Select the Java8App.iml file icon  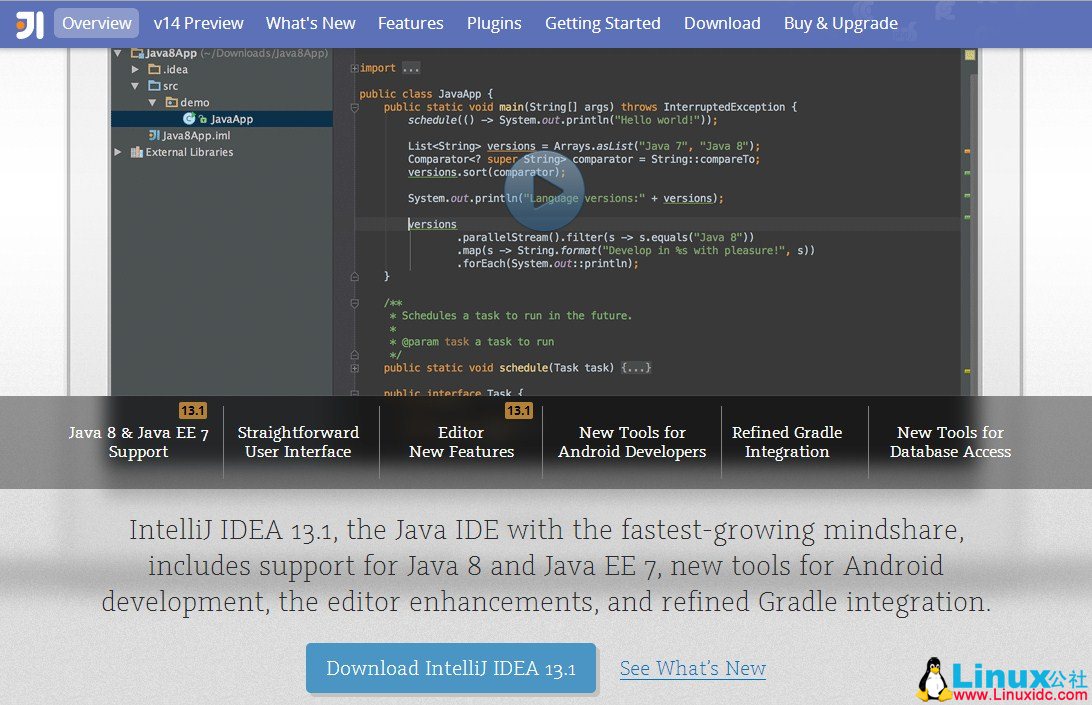click(x=152, y=135)
